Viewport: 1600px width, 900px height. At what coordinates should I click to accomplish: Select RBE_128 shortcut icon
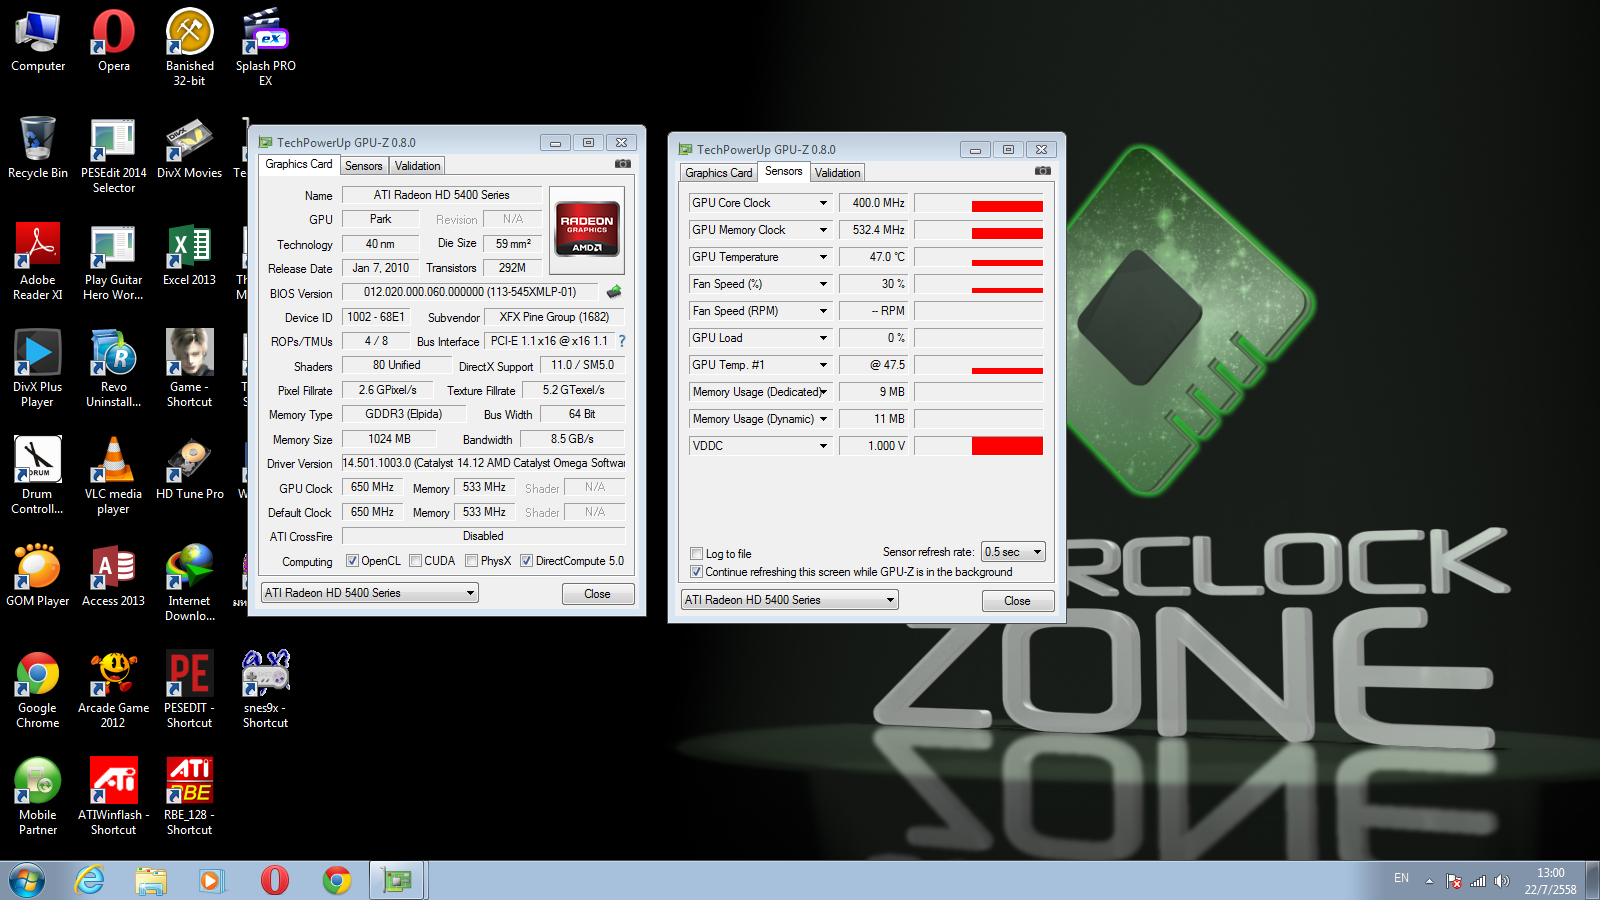click(x=190, y=797)
